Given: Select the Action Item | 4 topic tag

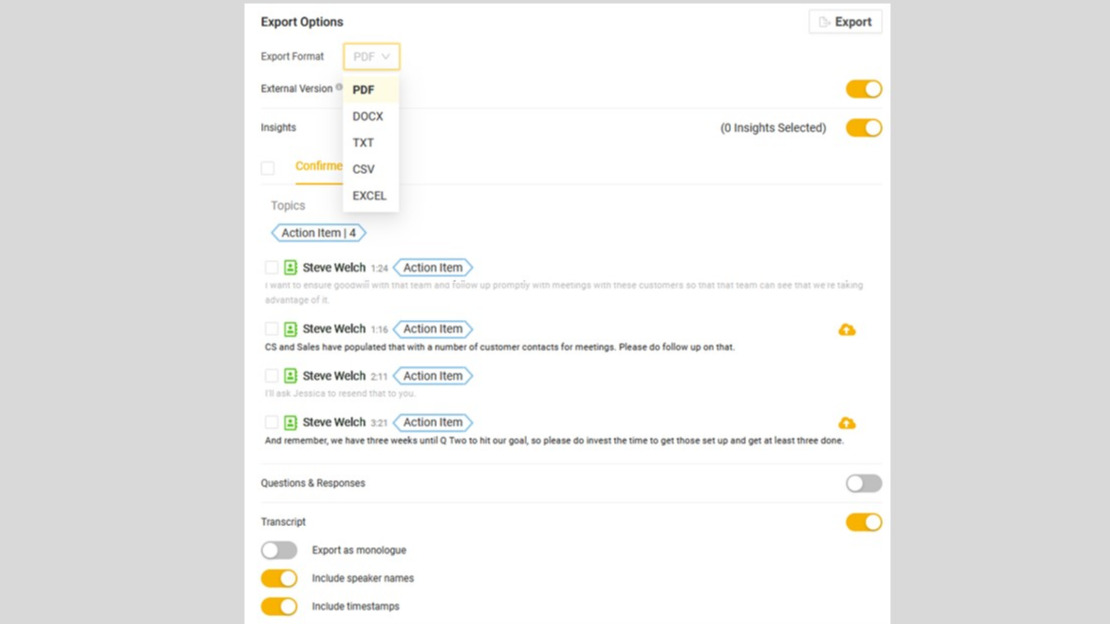Looking at the screenshot, I should click(318, 233).
